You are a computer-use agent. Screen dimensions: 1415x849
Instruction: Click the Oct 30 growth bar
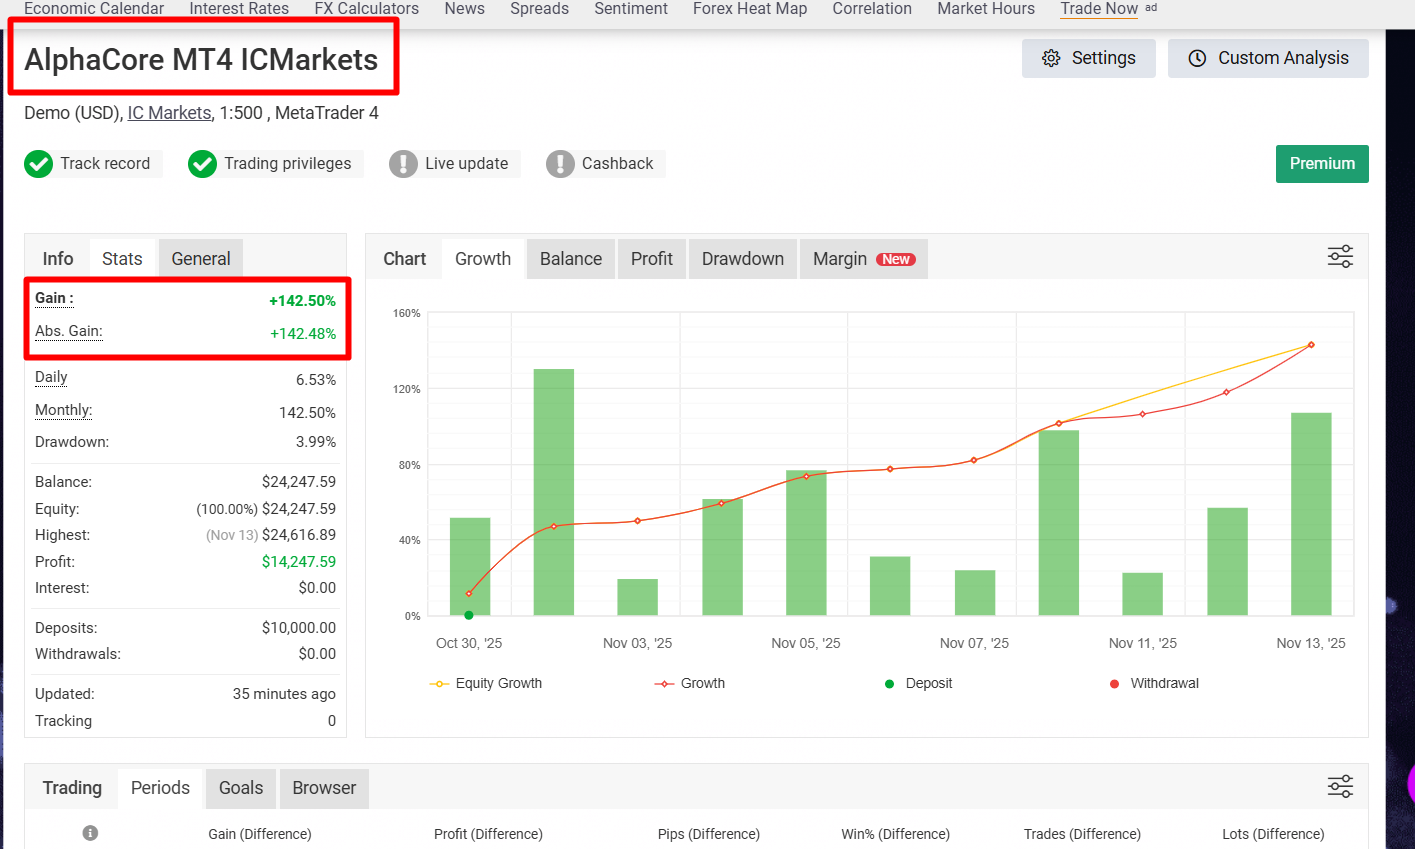point(470,566)
